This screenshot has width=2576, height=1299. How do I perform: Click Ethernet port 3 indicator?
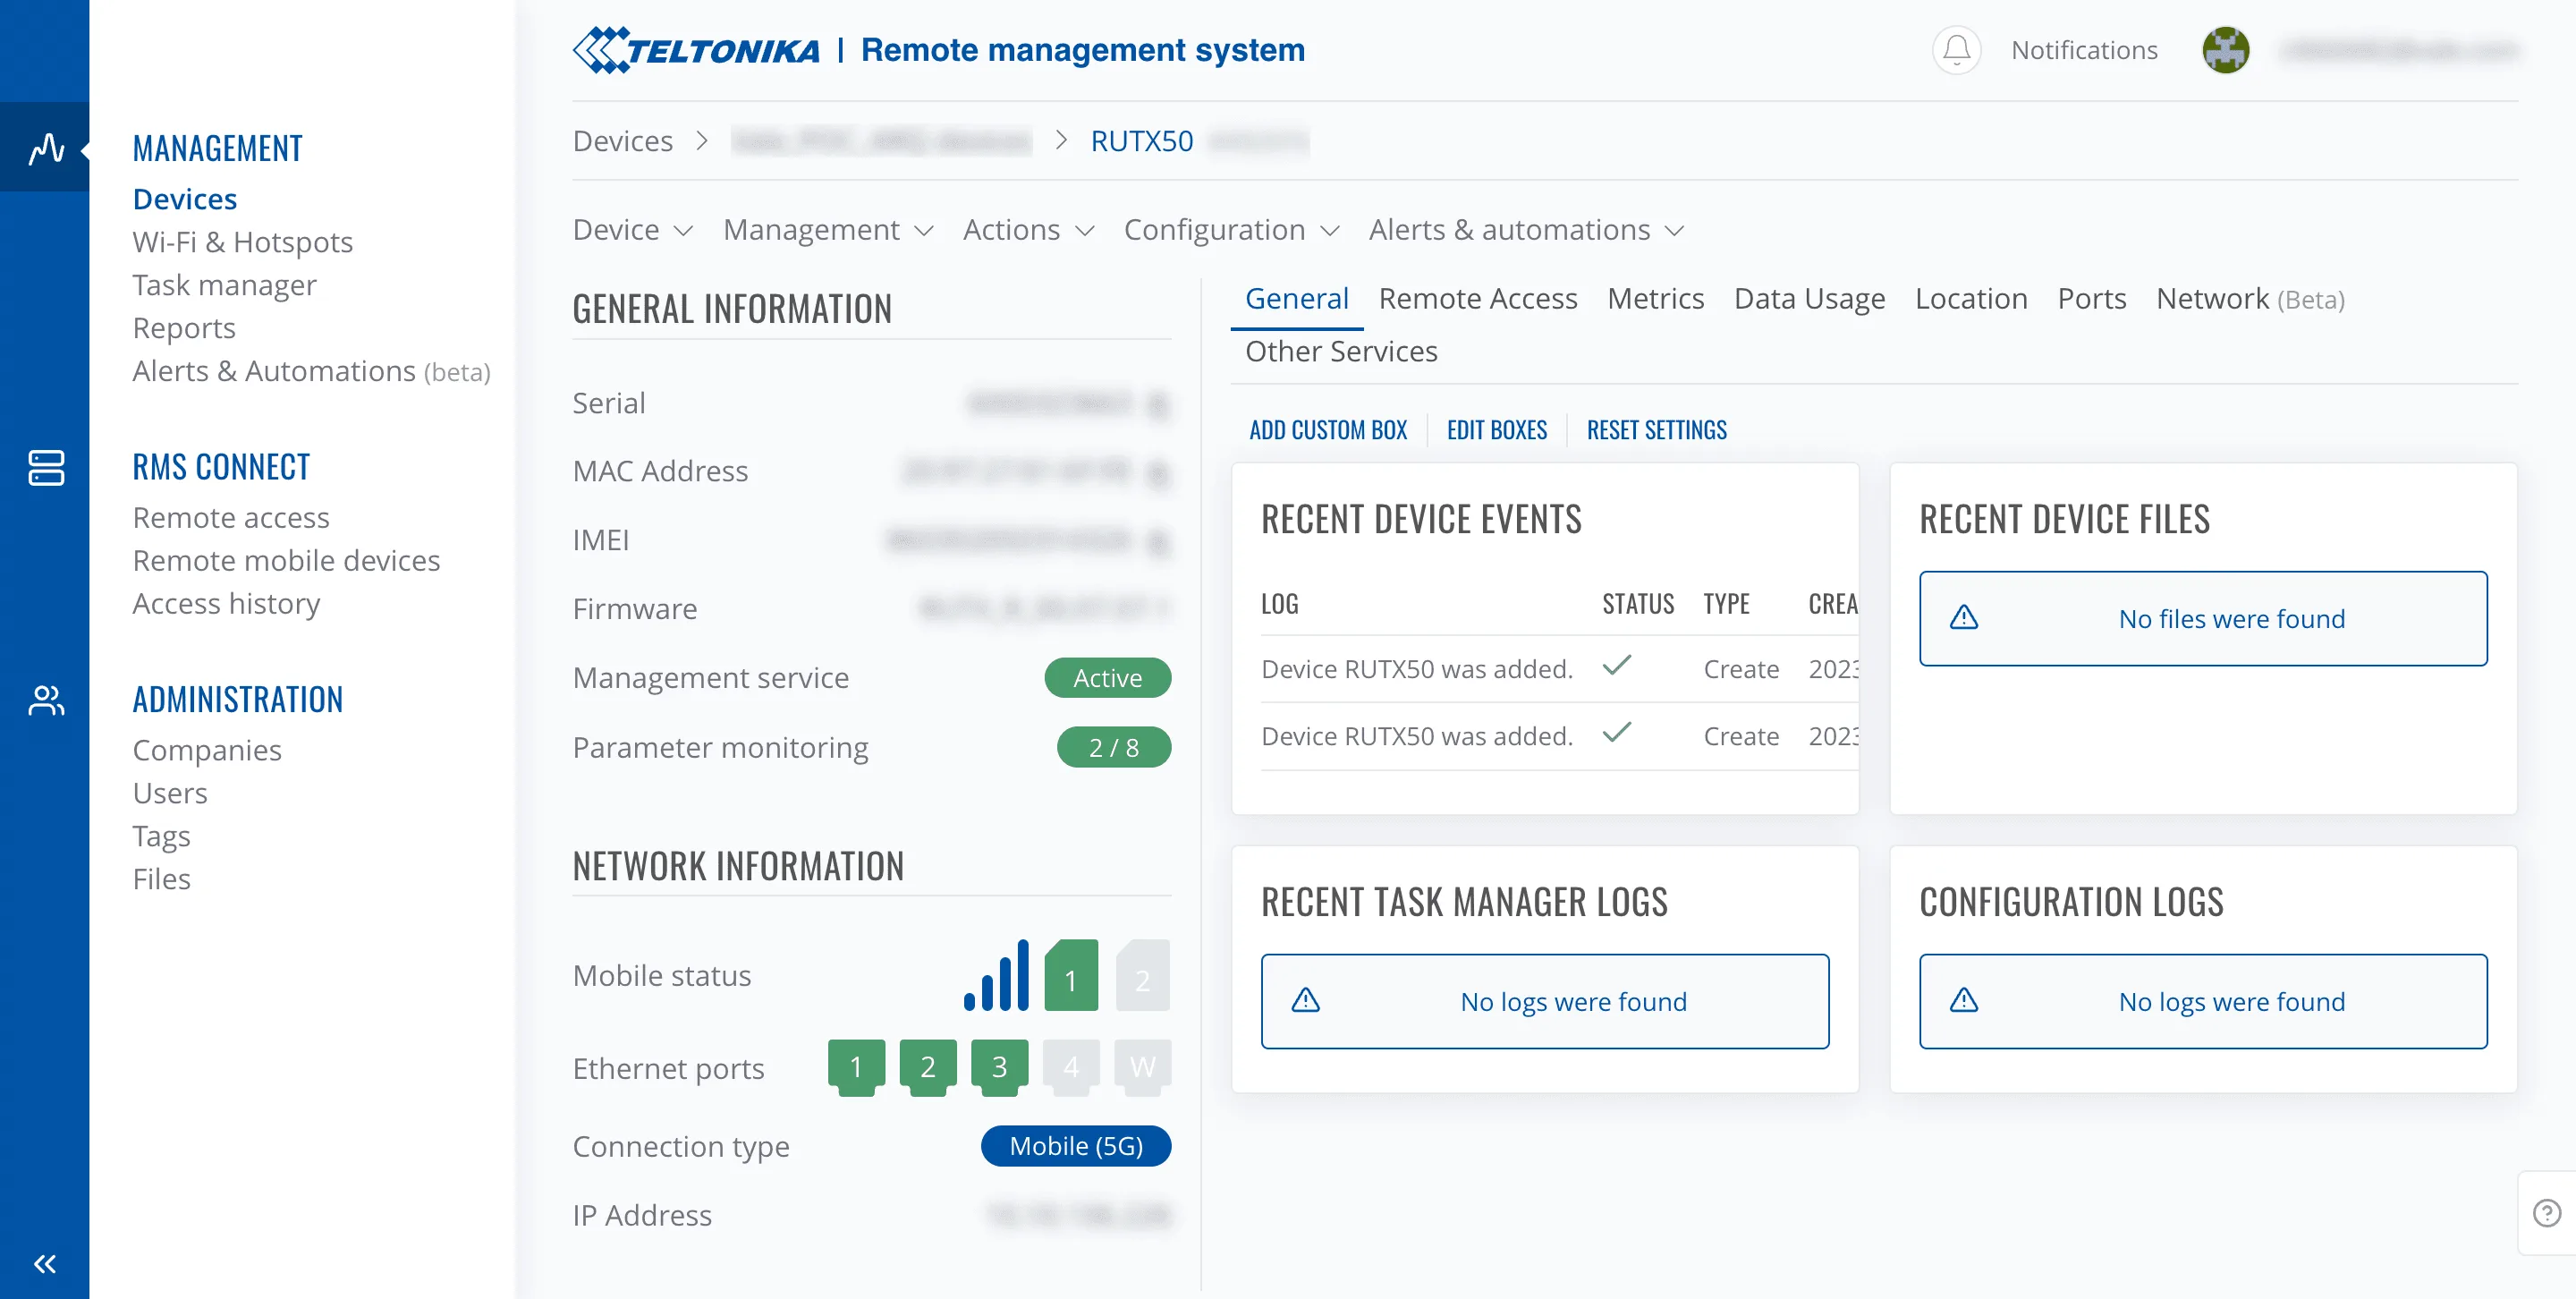999,1067
